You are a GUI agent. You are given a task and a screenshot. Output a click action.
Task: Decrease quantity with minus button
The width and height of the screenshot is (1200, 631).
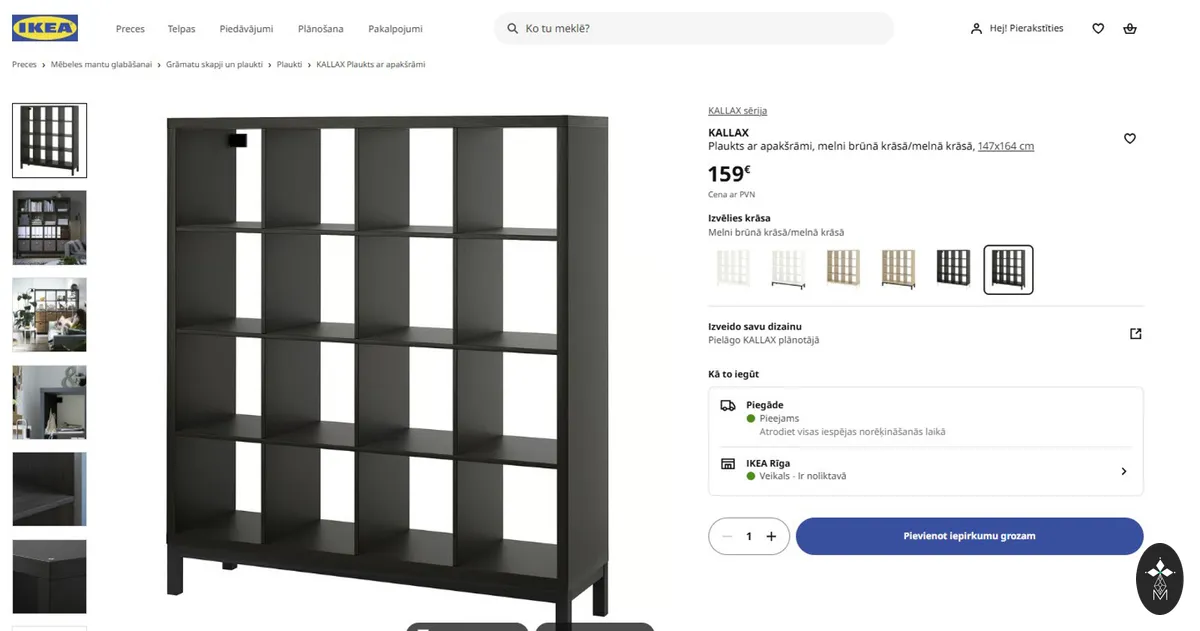(x=727, y=536)
